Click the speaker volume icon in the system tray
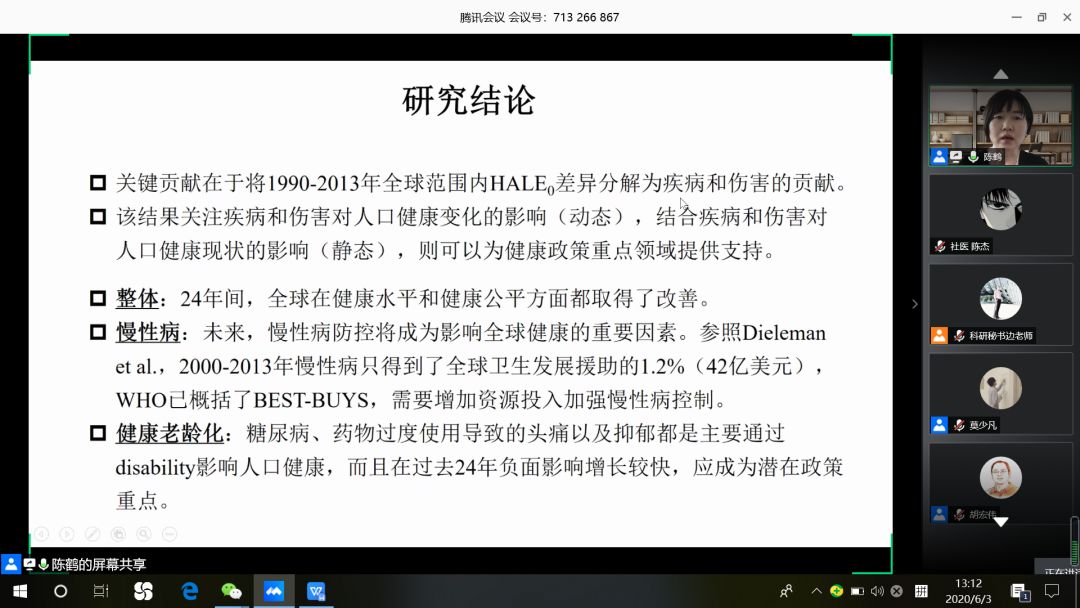The image size is (1080, 608). [877, 590]
